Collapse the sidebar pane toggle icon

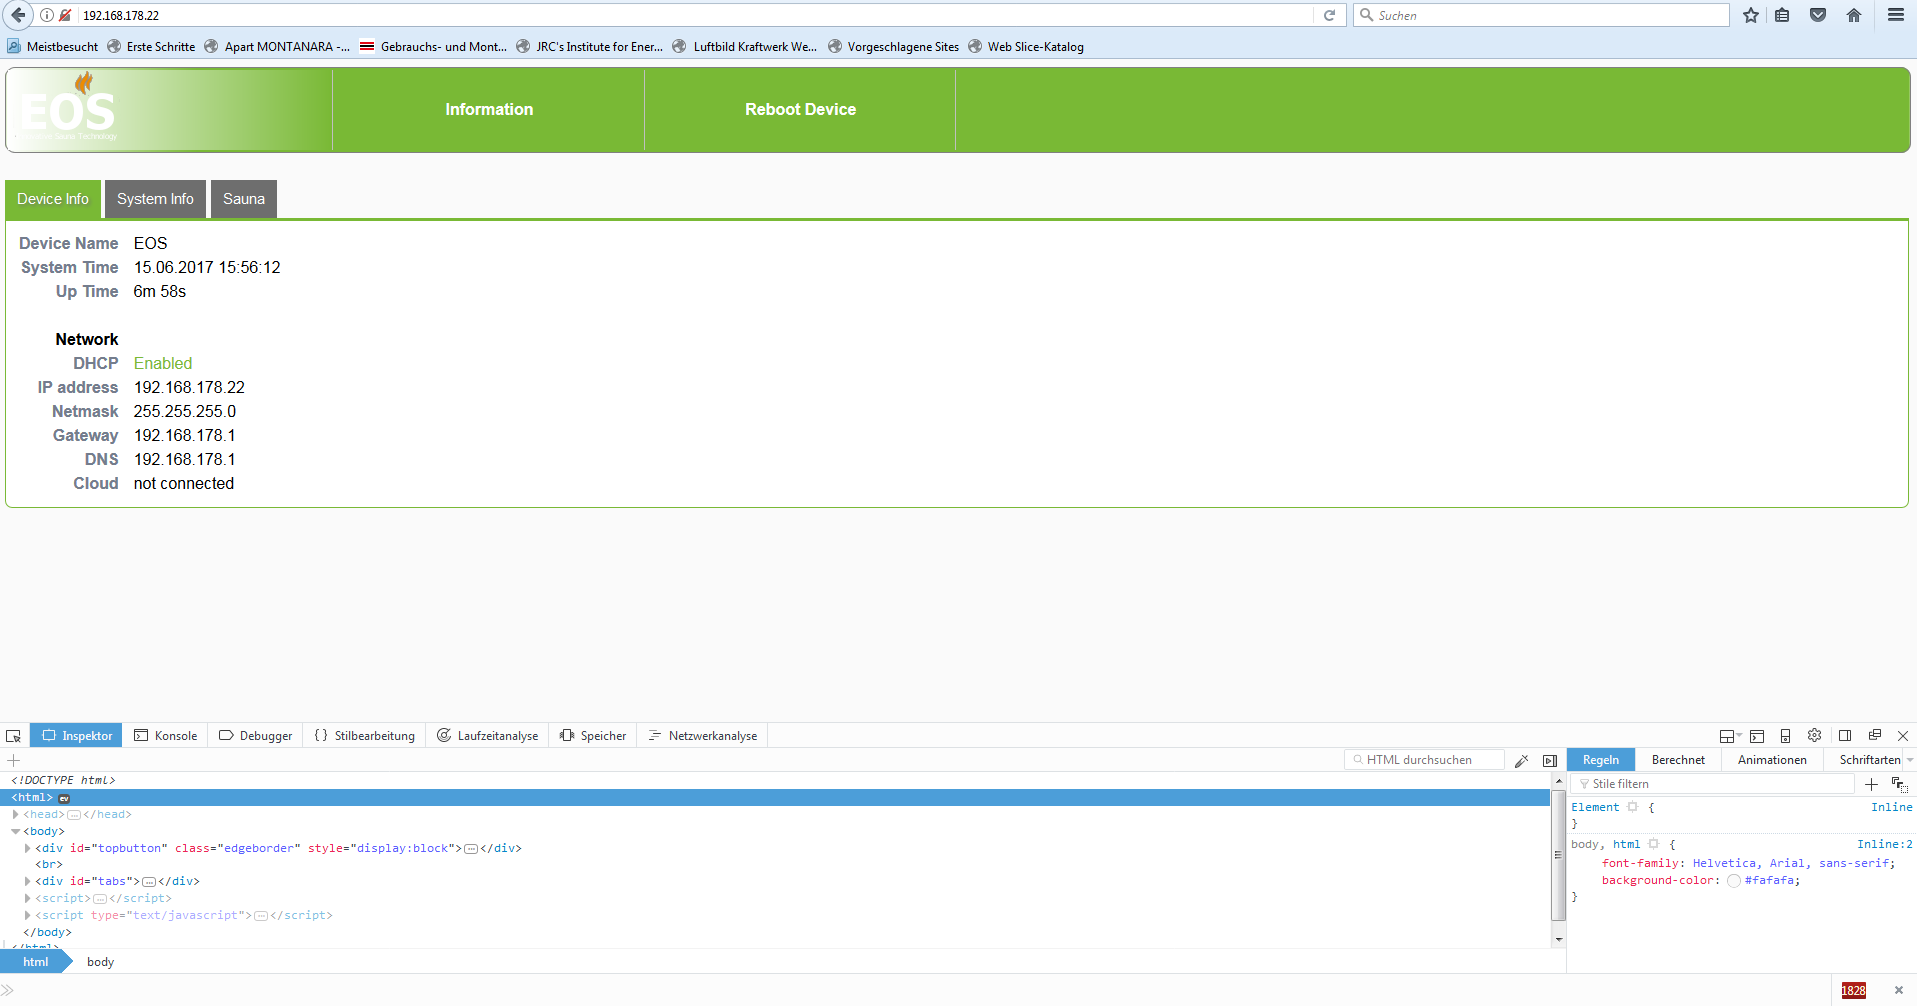(1550, 760)
